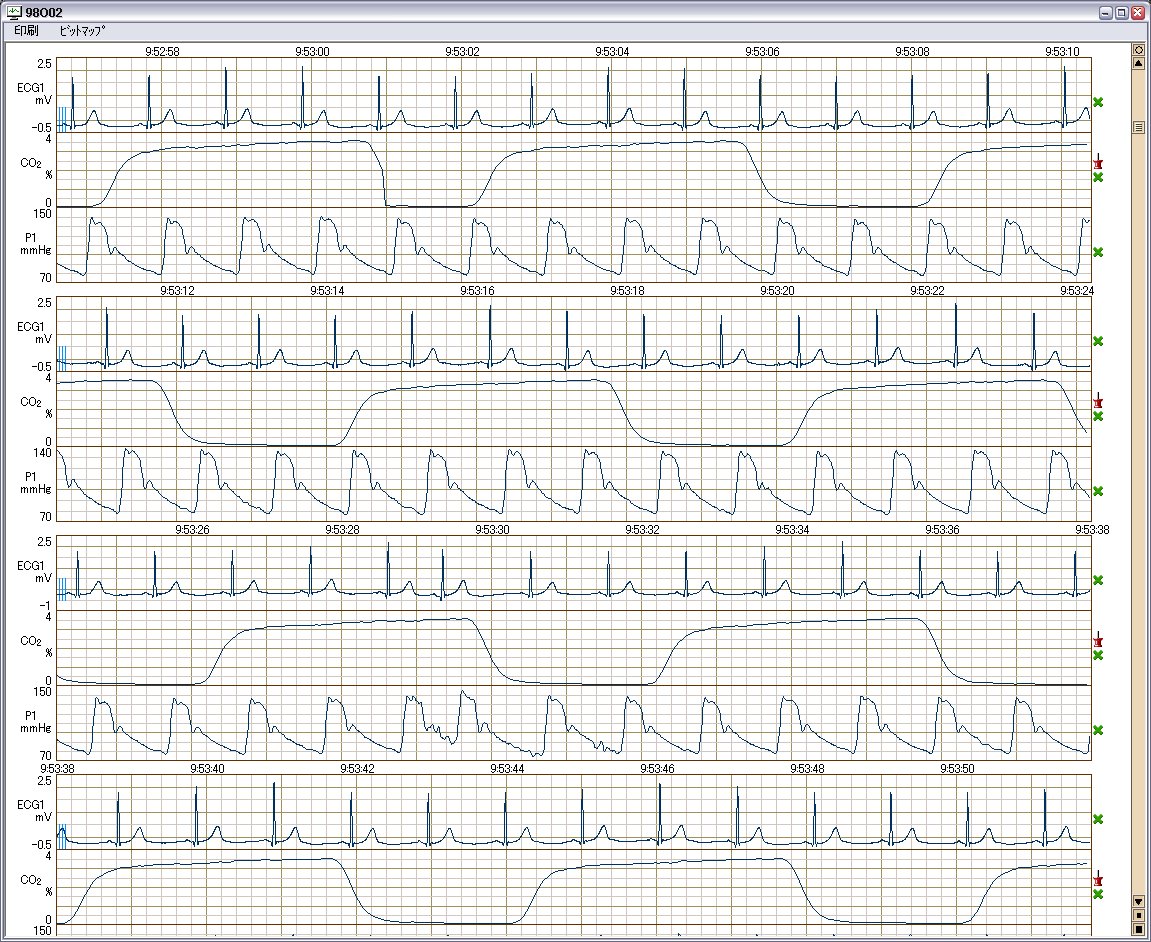Viewport: 1151px width, 942px height.
Task: Toggle green X on third-row ECG1 trace
Action: pyautogui.click(x=1098, y=580)
